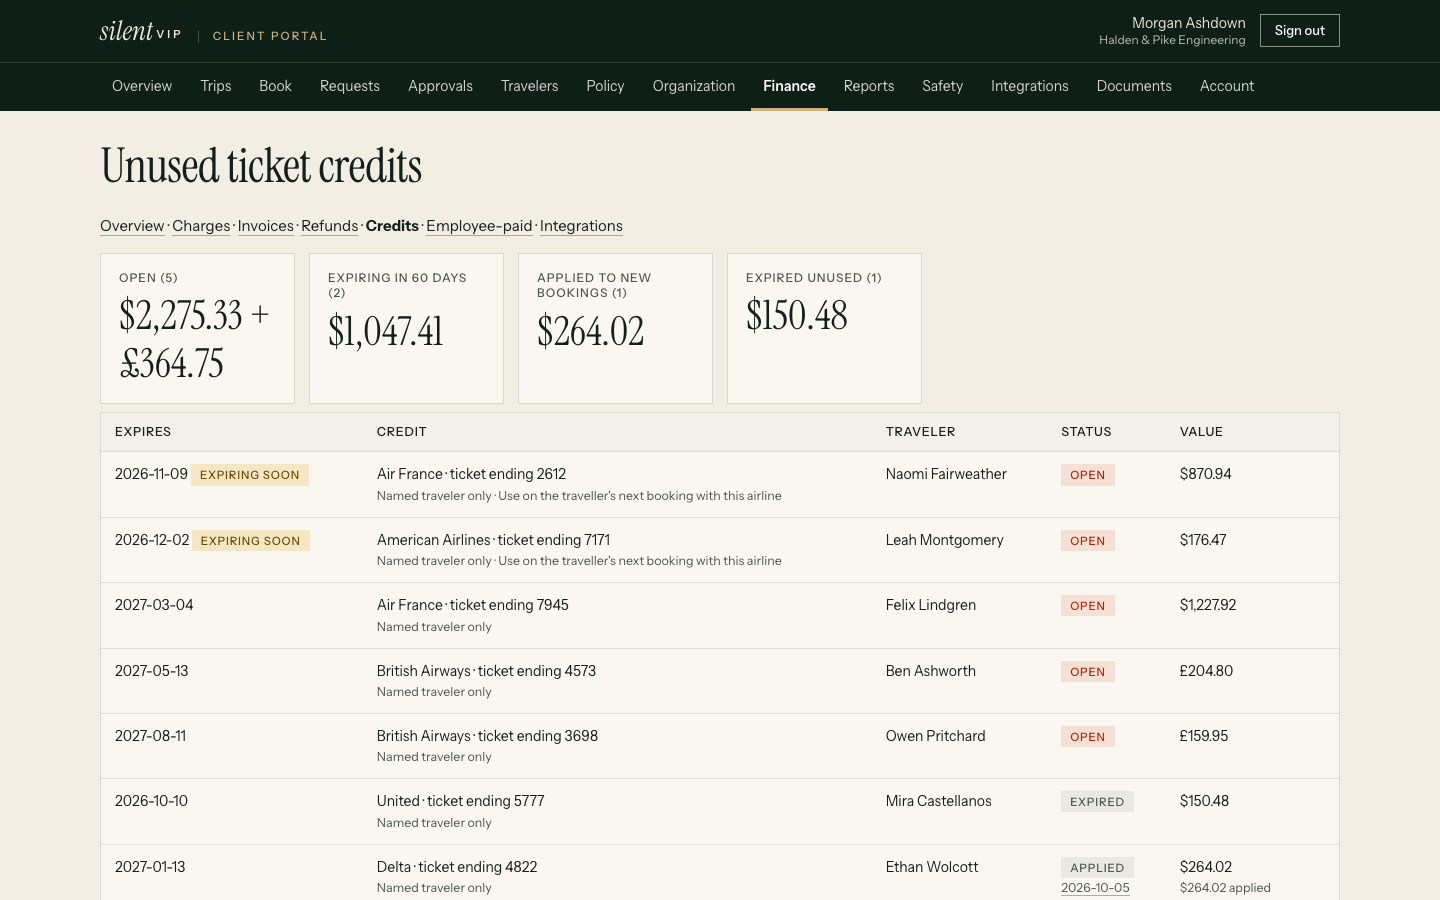
Task: Click the Expiring in 60 days card
Action: tap(406, 328)
